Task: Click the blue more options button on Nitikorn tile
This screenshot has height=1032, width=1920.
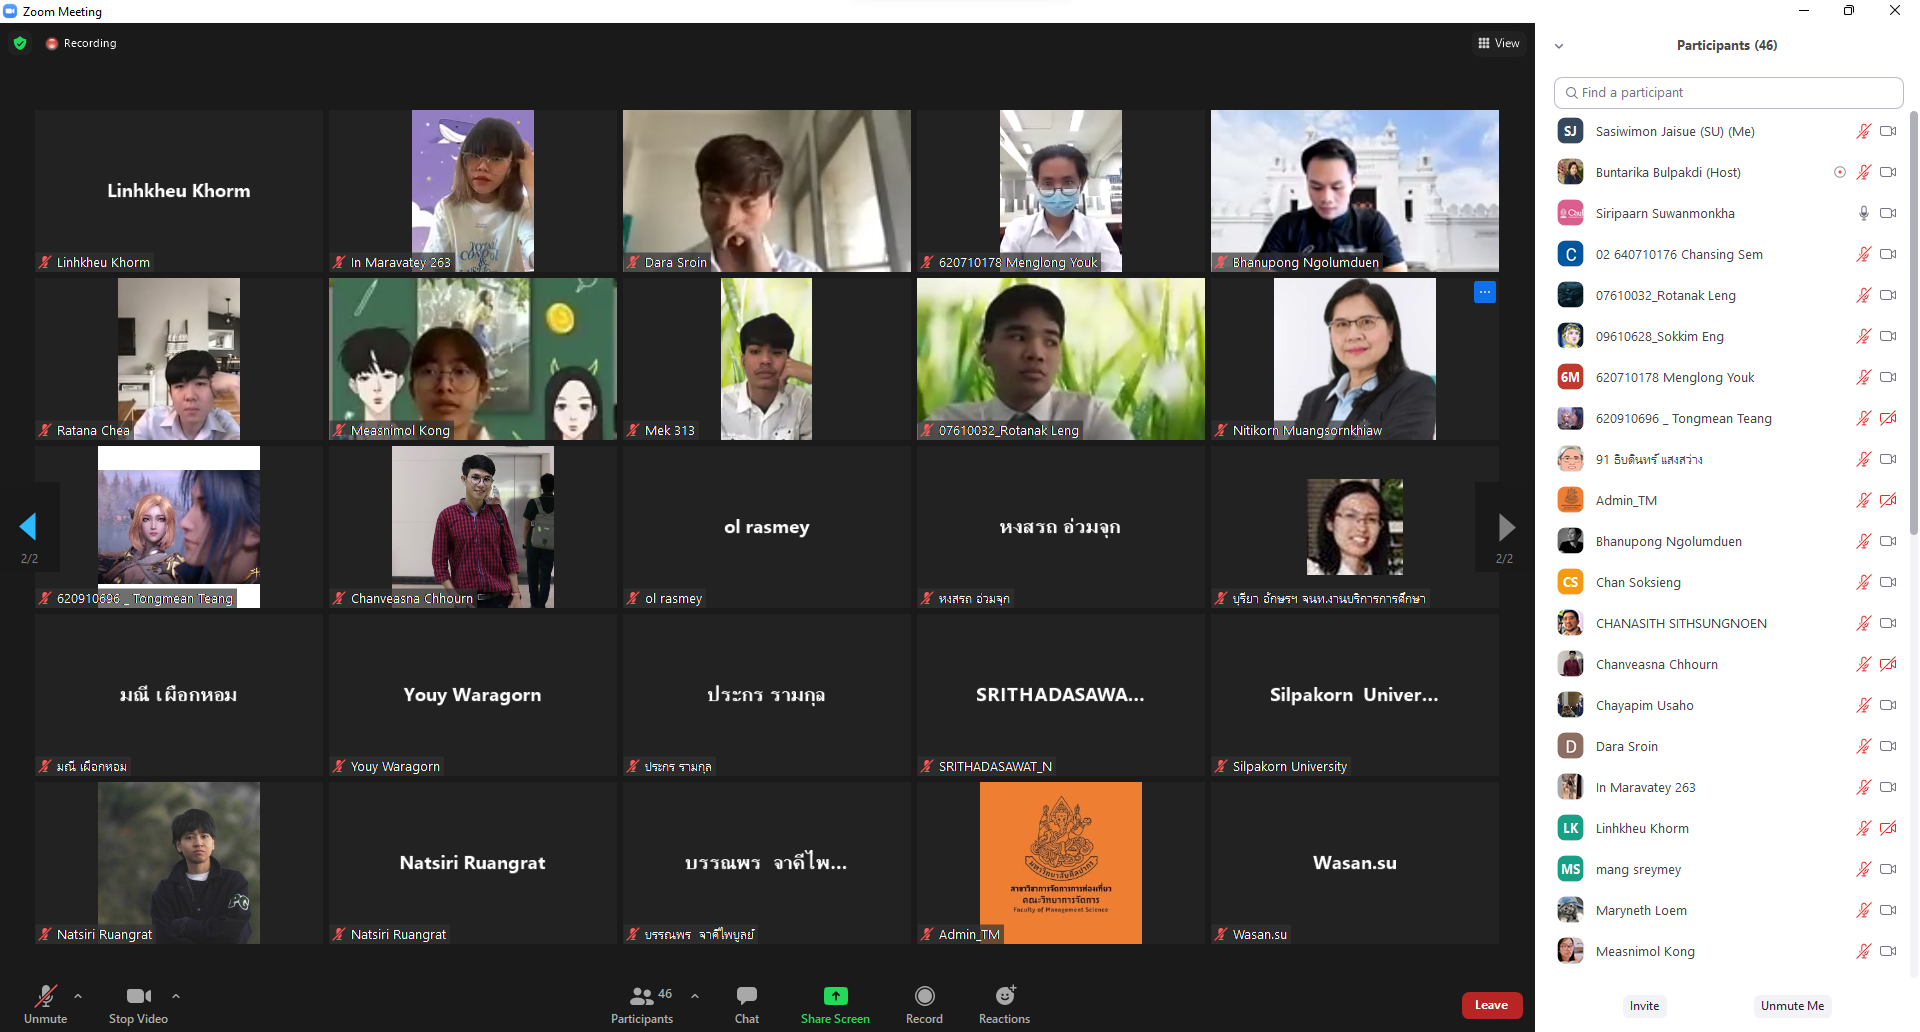Action: (x=1485, y=292)
